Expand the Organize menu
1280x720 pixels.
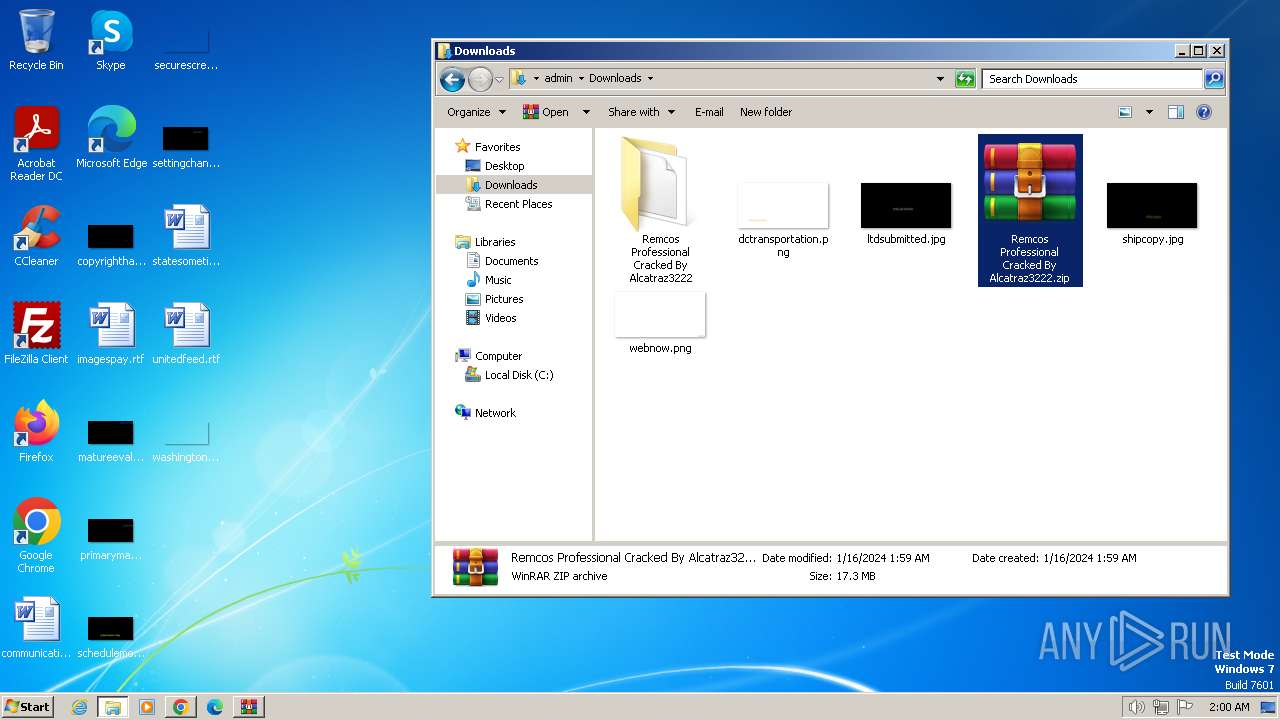coord(476,112)
